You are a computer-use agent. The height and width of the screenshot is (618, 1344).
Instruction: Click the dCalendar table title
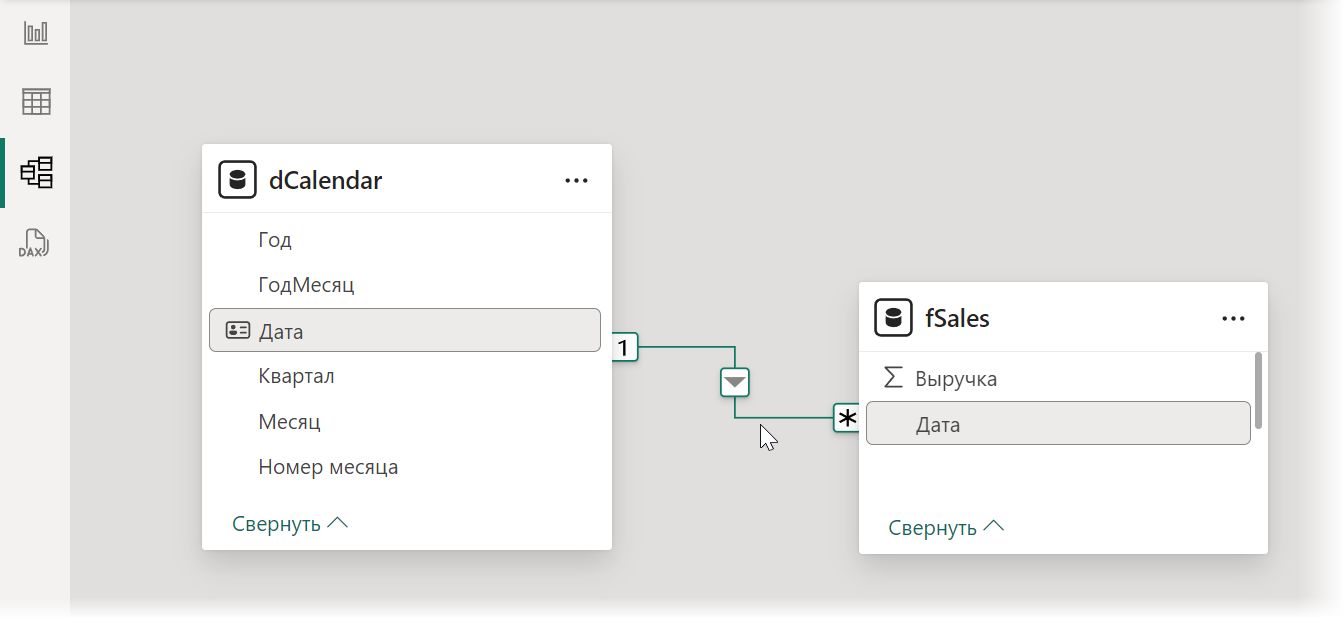click(326, 180)
